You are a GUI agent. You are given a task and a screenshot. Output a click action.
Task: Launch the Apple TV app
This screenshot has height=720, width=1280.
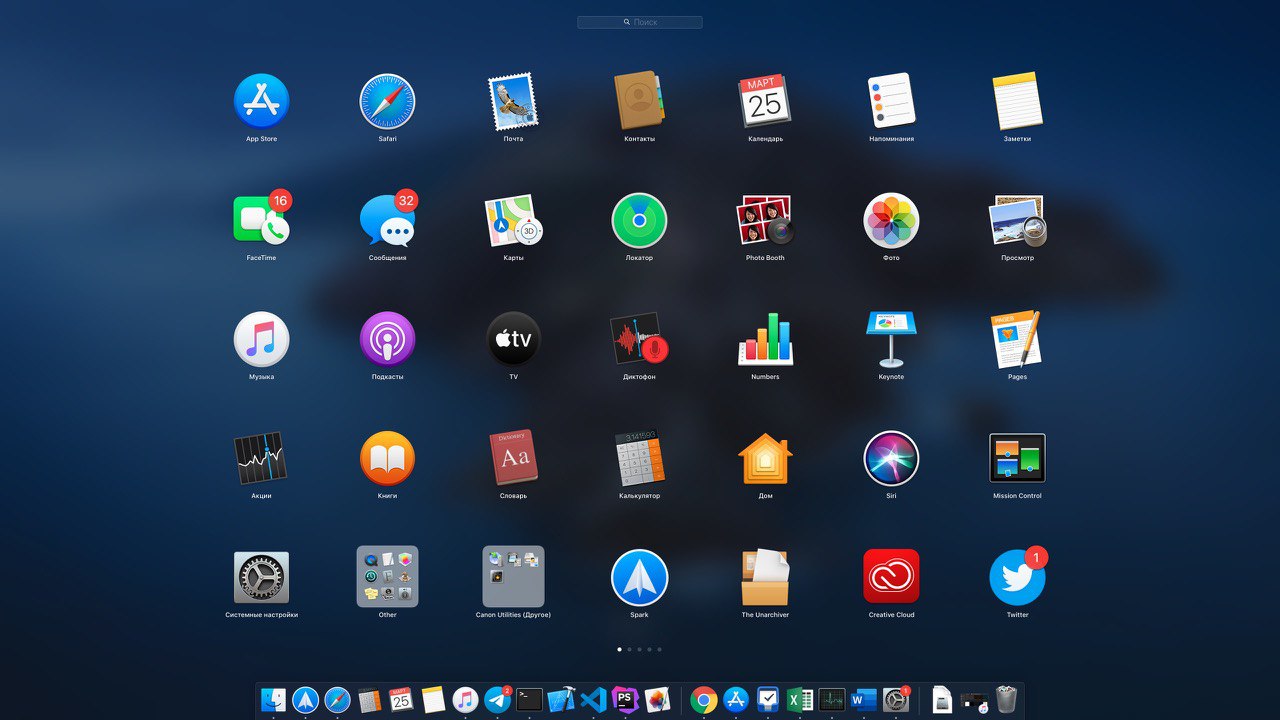[x=513, y=339]
